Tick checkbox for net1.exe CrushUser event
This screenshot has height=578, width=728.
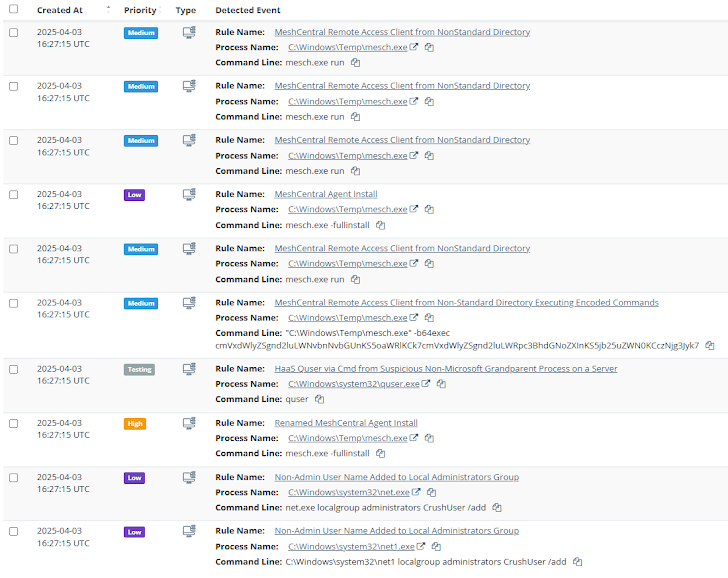(13, 531)
